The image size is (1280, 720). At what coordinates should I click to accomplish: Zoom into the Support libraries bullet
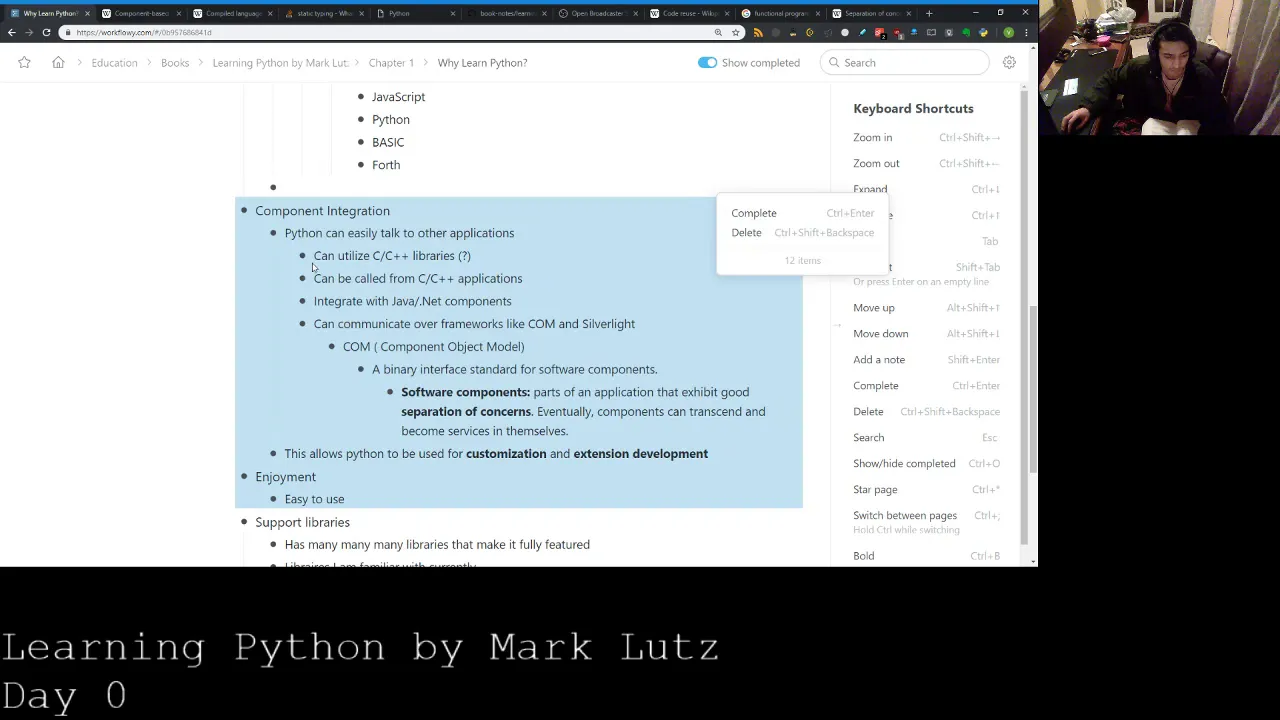(x=243, y=522)
